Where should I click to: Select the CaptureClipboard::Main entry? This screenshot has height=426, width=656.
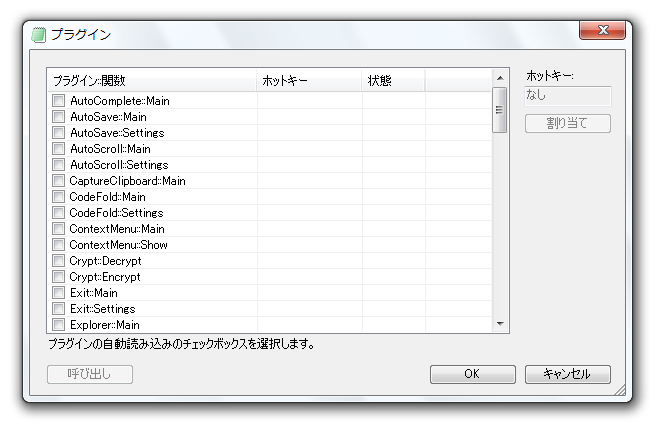(127, 181)
